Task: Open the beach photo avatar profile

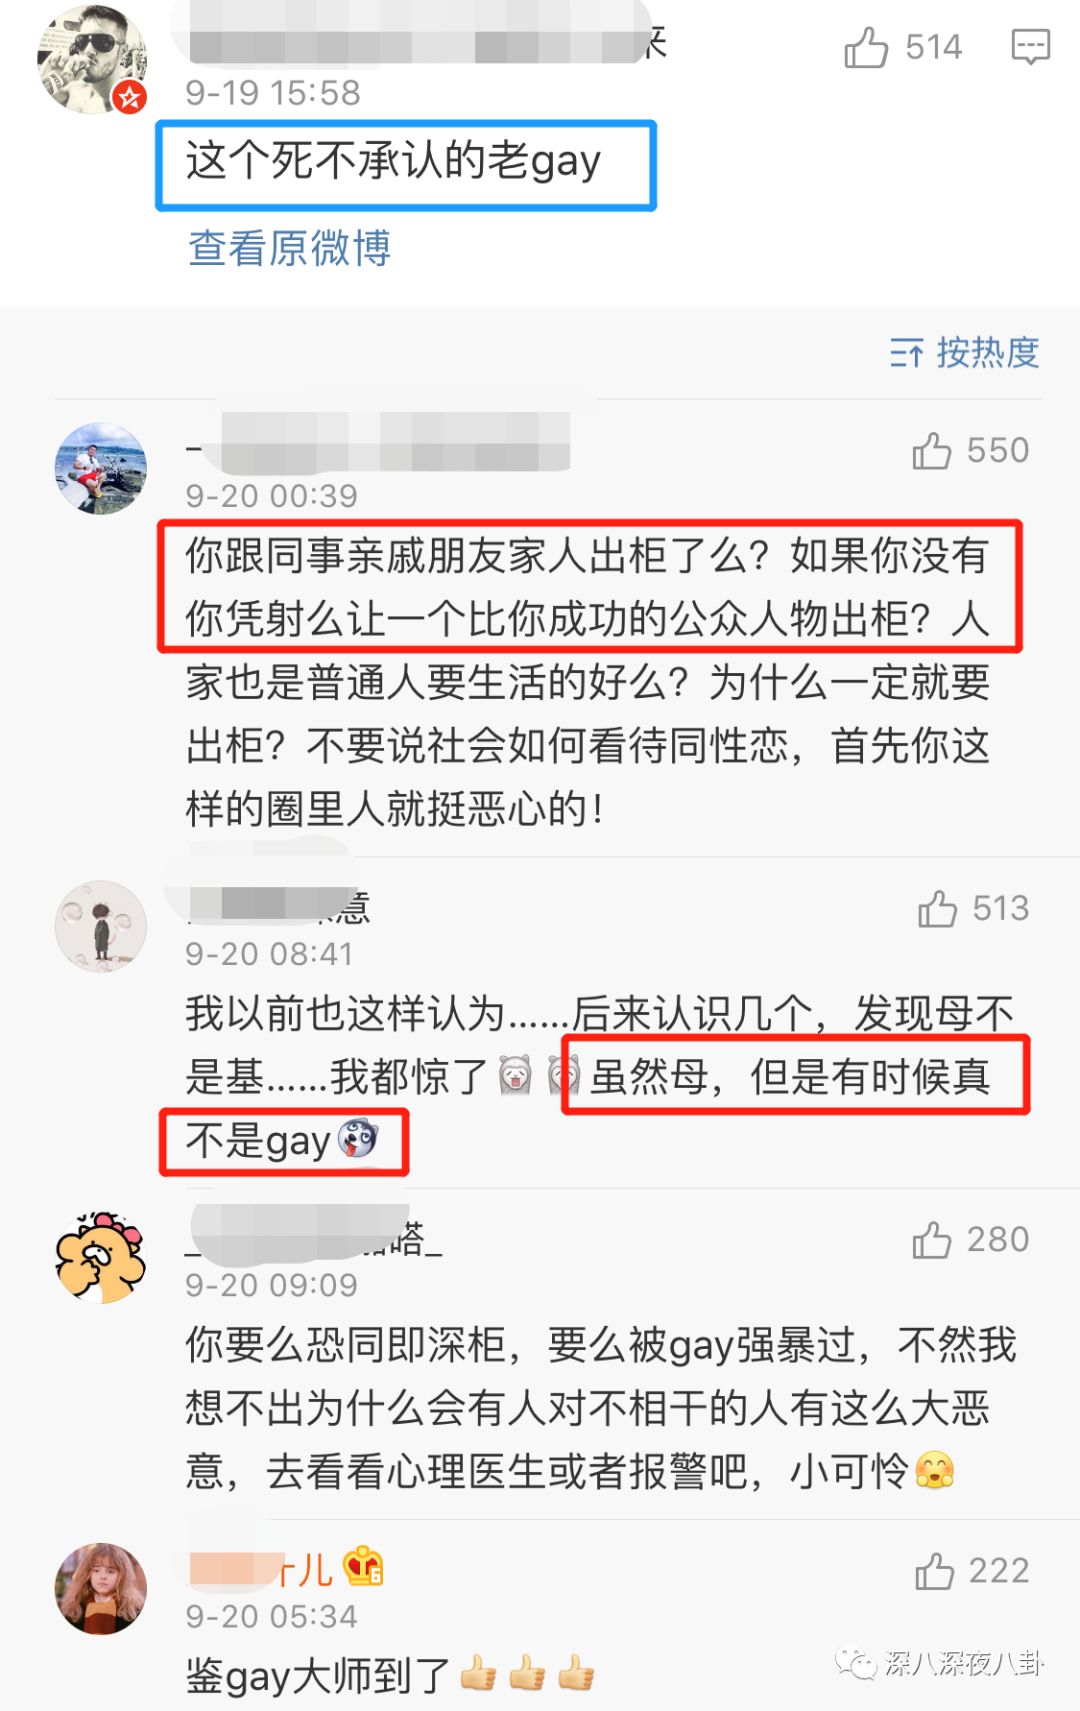Action: pos(101,468)
